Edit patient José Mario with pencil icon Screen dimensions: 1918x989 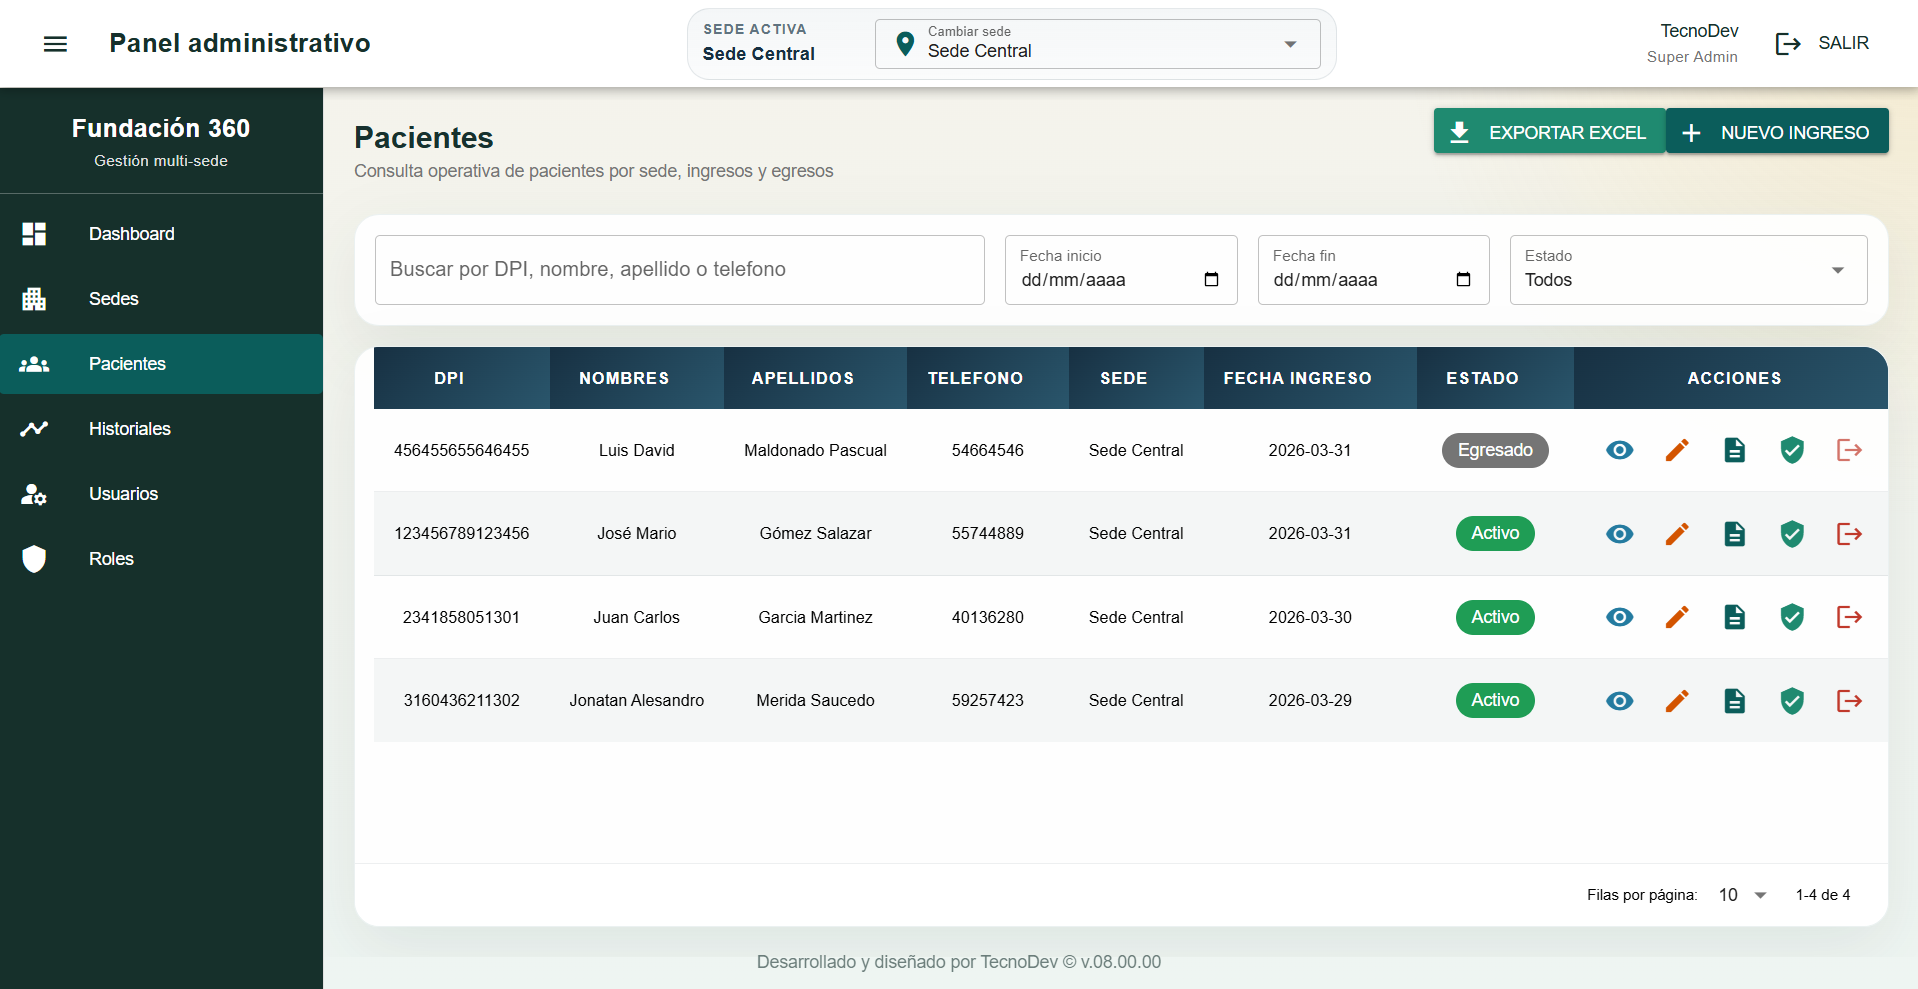click(x=1677, y=534)
